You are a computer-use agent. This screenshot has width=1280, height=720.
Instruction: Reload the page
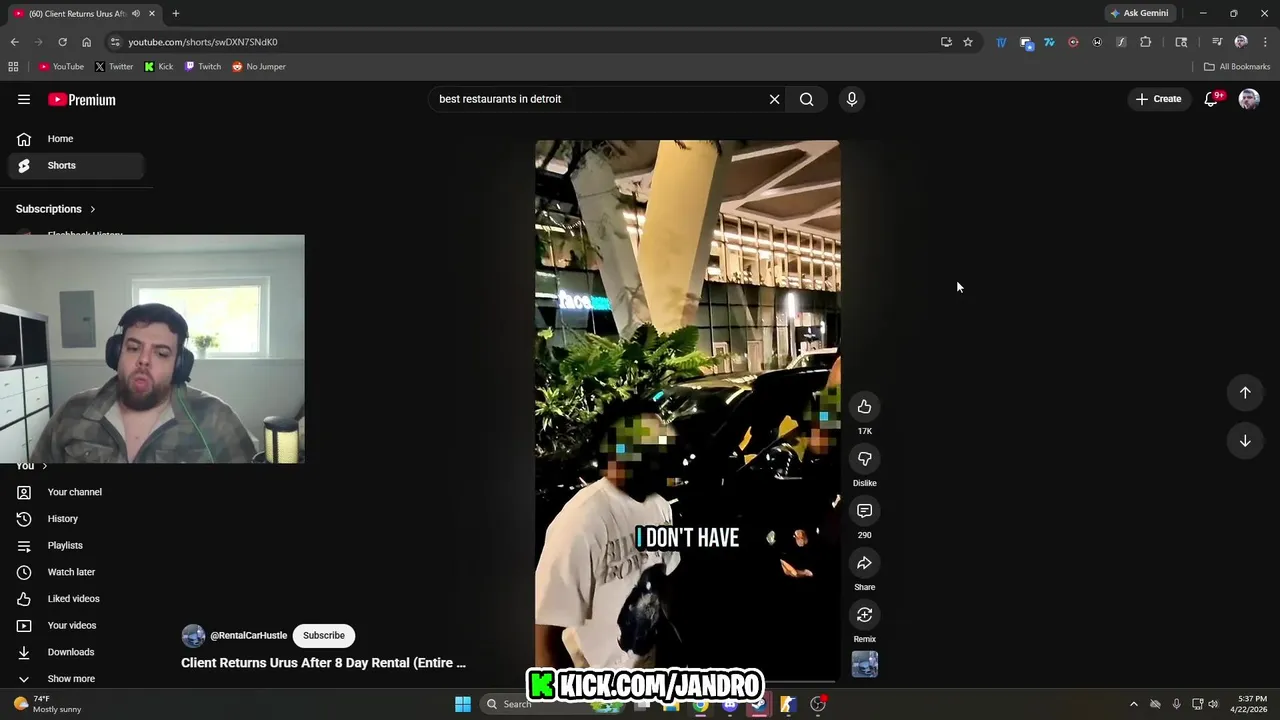tap(62, 42)
